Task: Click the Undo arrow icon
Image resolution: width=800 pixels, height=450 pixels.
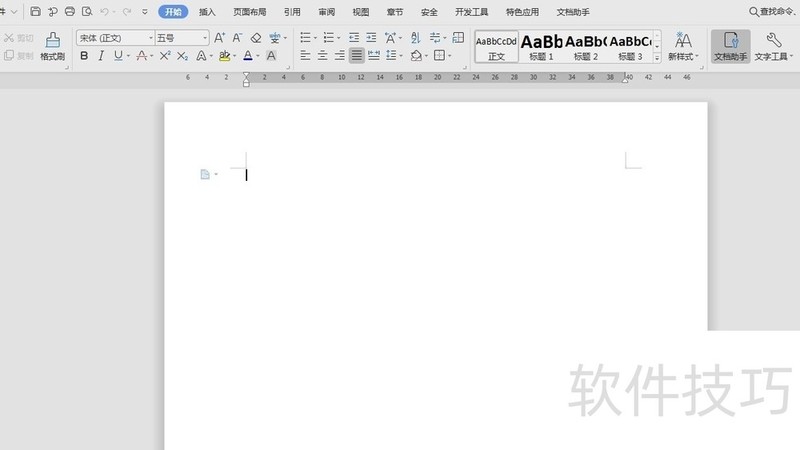Action: [104, 11]
